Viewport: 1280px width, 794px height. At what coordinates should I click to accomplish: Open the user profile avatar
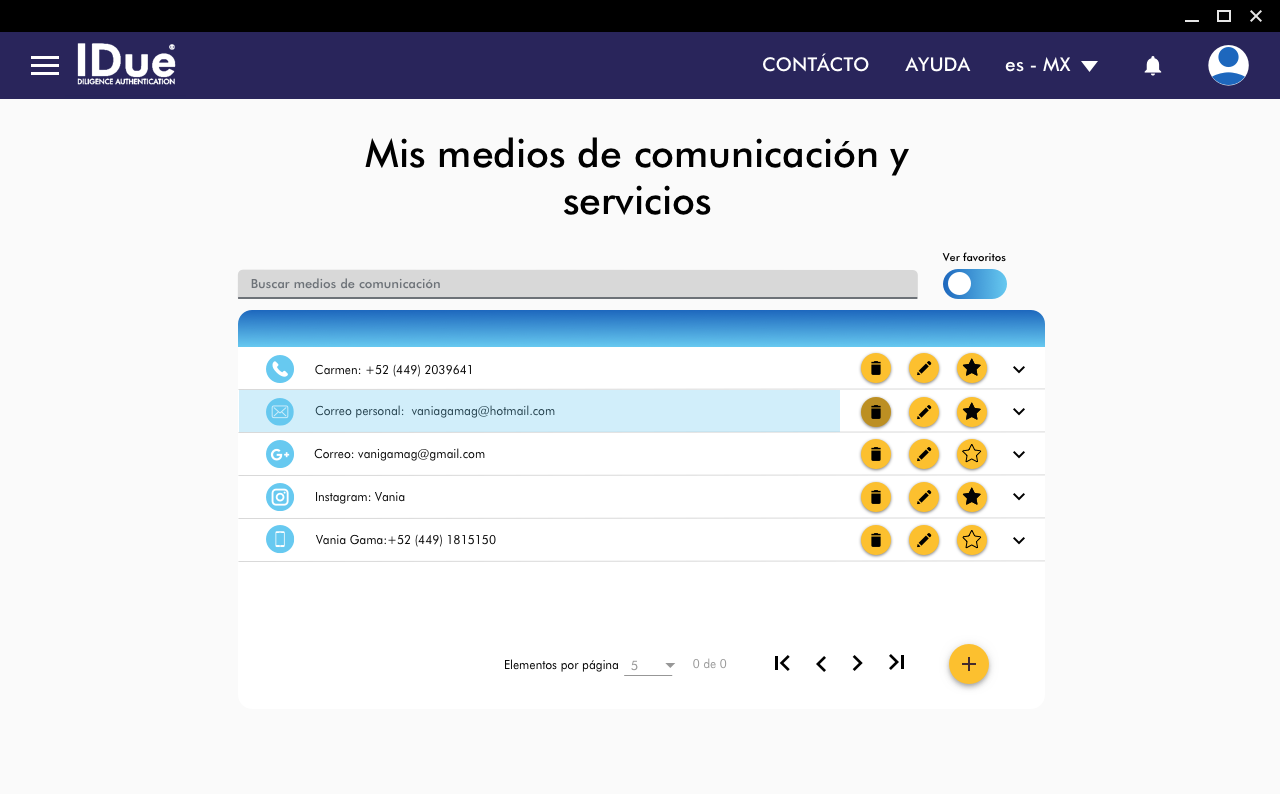pos(1227,66)
